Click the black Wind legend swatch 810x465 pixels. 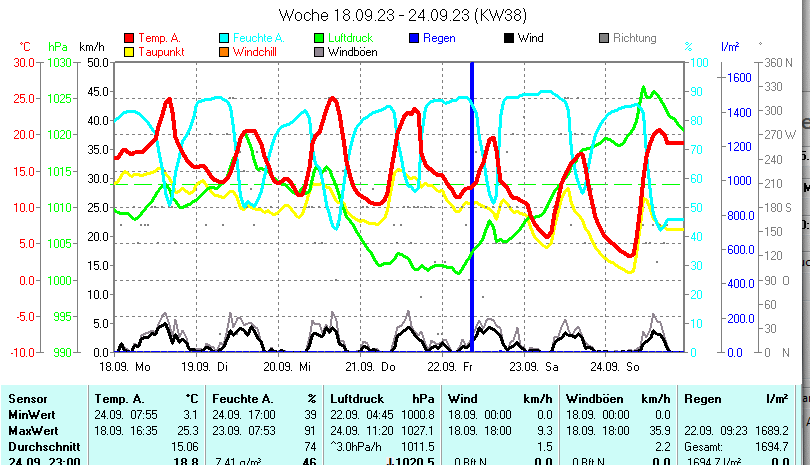pos(508,39)
